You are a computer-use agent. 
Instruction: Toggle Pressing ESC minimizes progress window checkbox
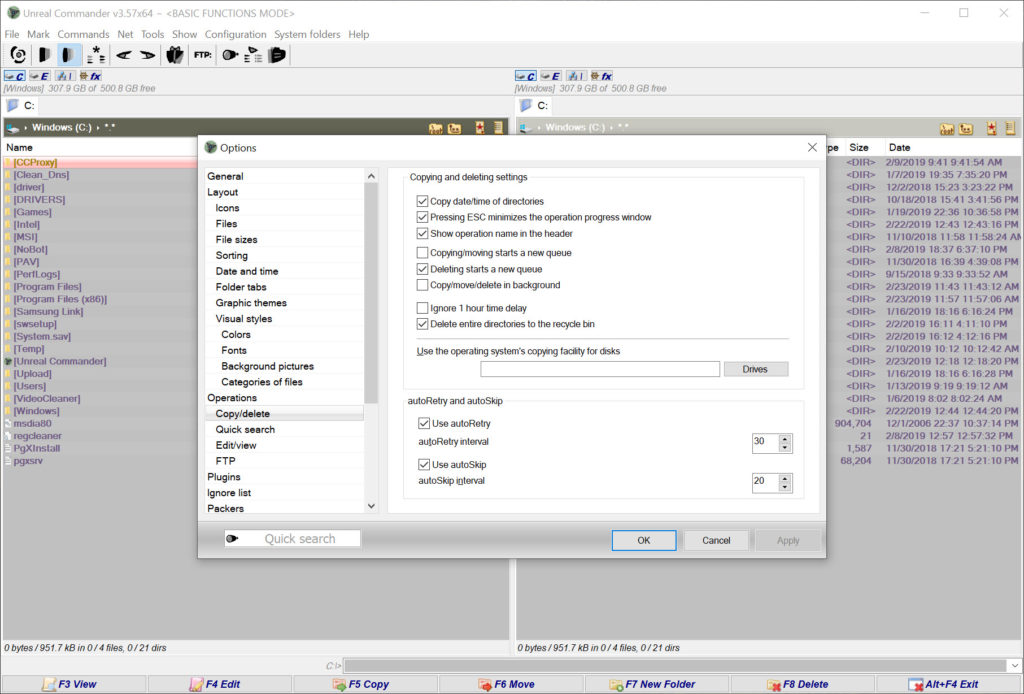pos(422,217)
